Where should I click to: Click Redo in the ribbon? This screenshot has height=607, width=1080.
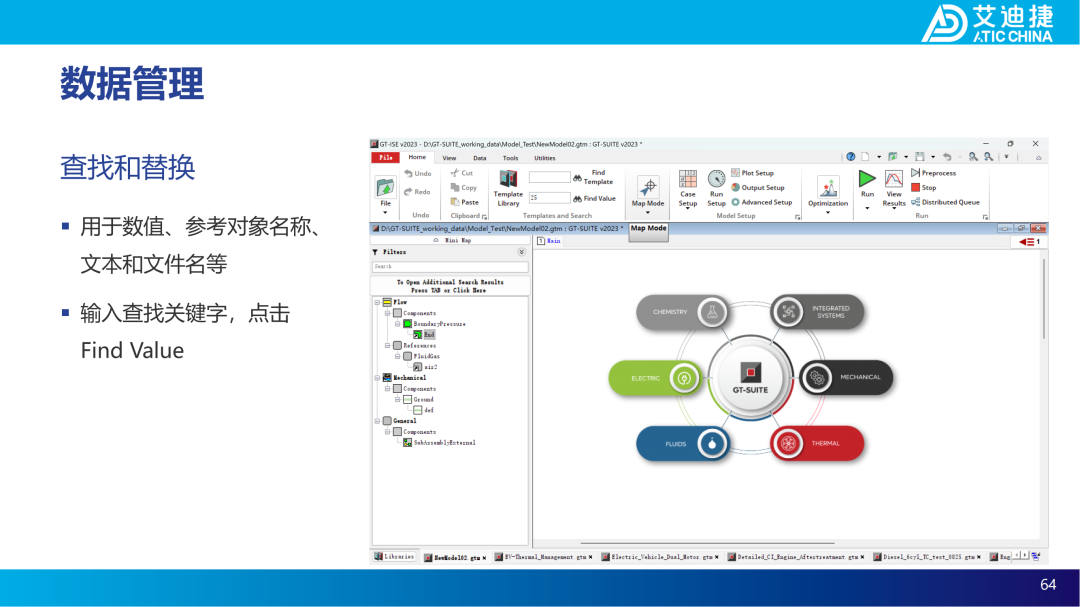[x=417, y=192]
